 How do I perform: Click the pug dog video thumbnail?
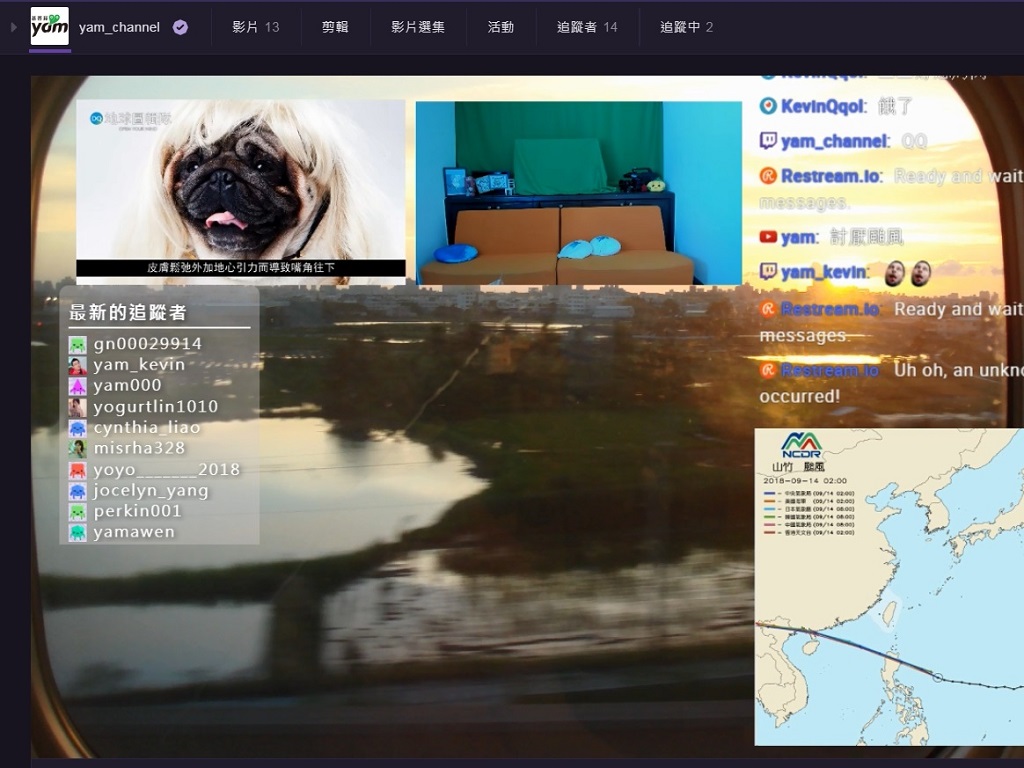pos(241,188)
